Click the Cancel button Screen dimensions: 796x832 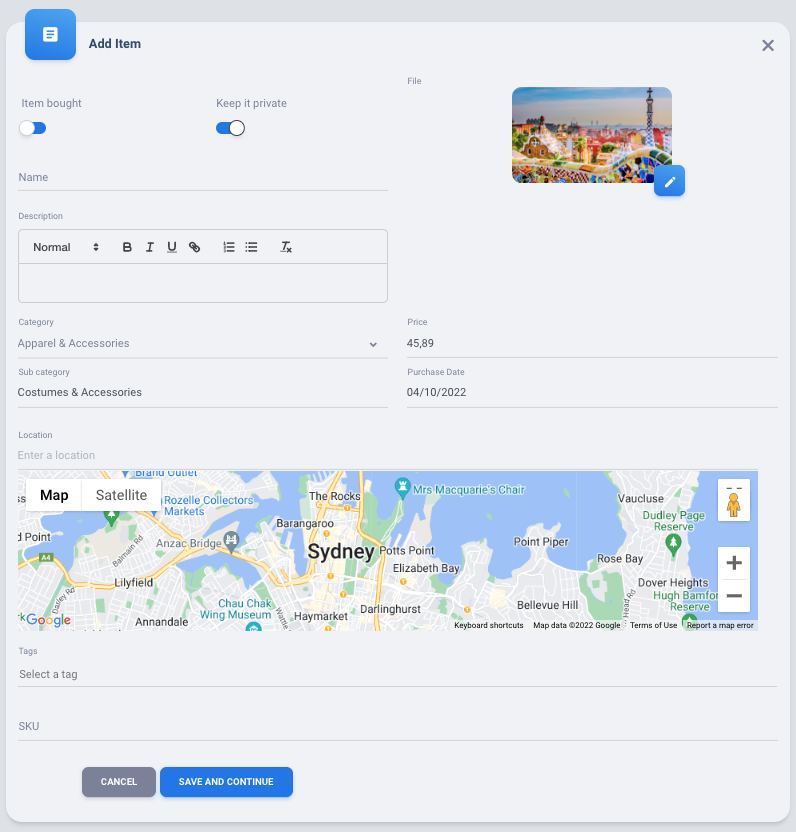[x=119, y=782]
